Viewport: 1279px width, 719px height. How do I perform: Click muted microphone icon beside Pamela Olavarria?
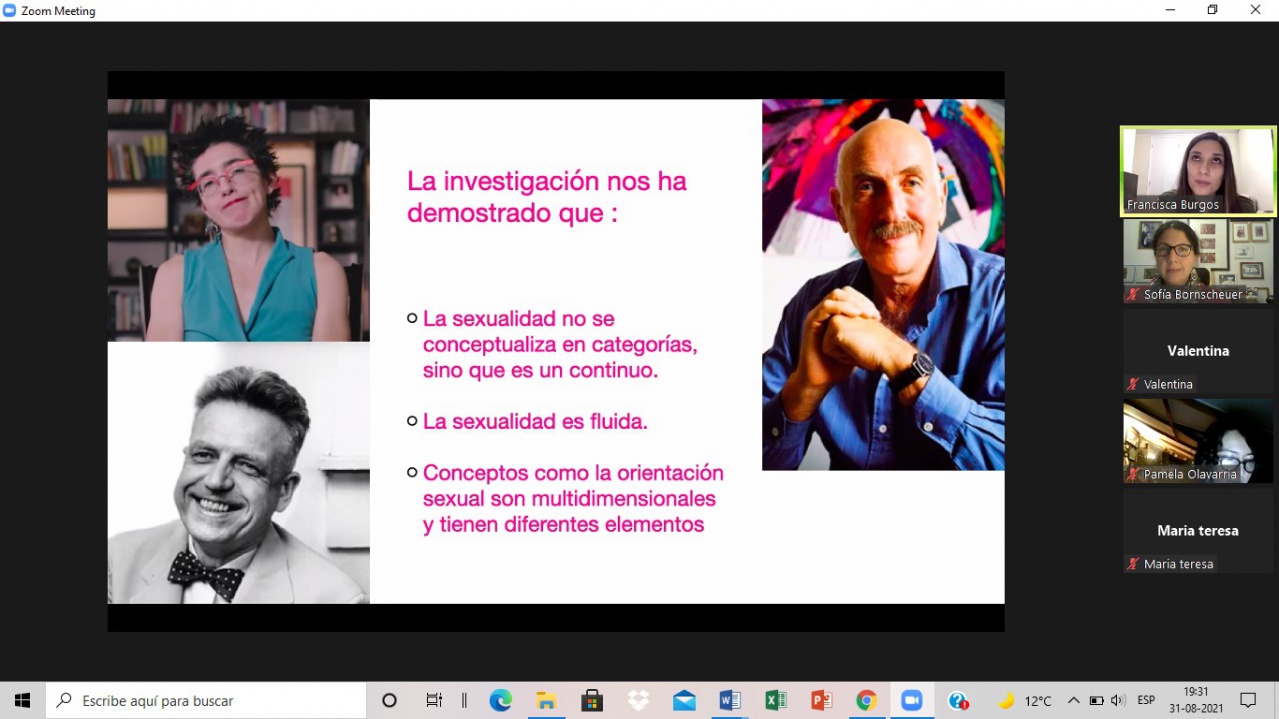[1133, 474]
